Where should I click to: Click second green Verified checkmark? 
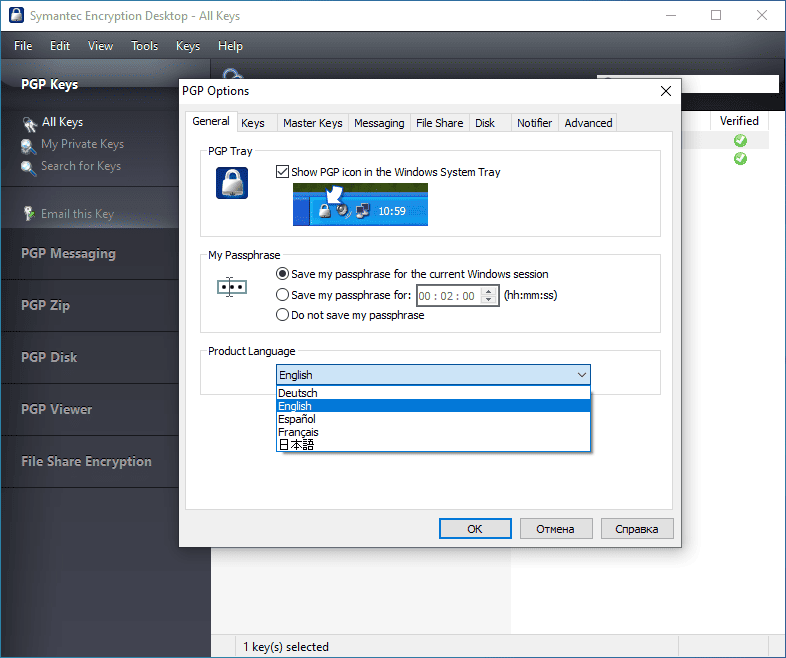(740, 158)
